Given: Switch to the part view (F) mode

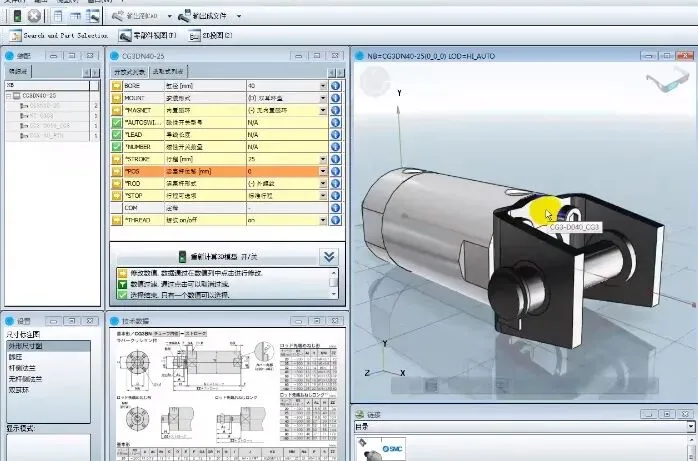Looking at the screenshot, I should coord(148,36).
